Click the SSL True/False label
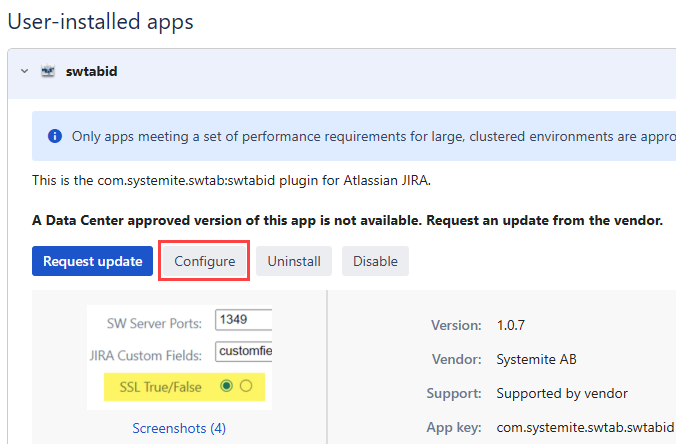 click(x=160, y=387)
